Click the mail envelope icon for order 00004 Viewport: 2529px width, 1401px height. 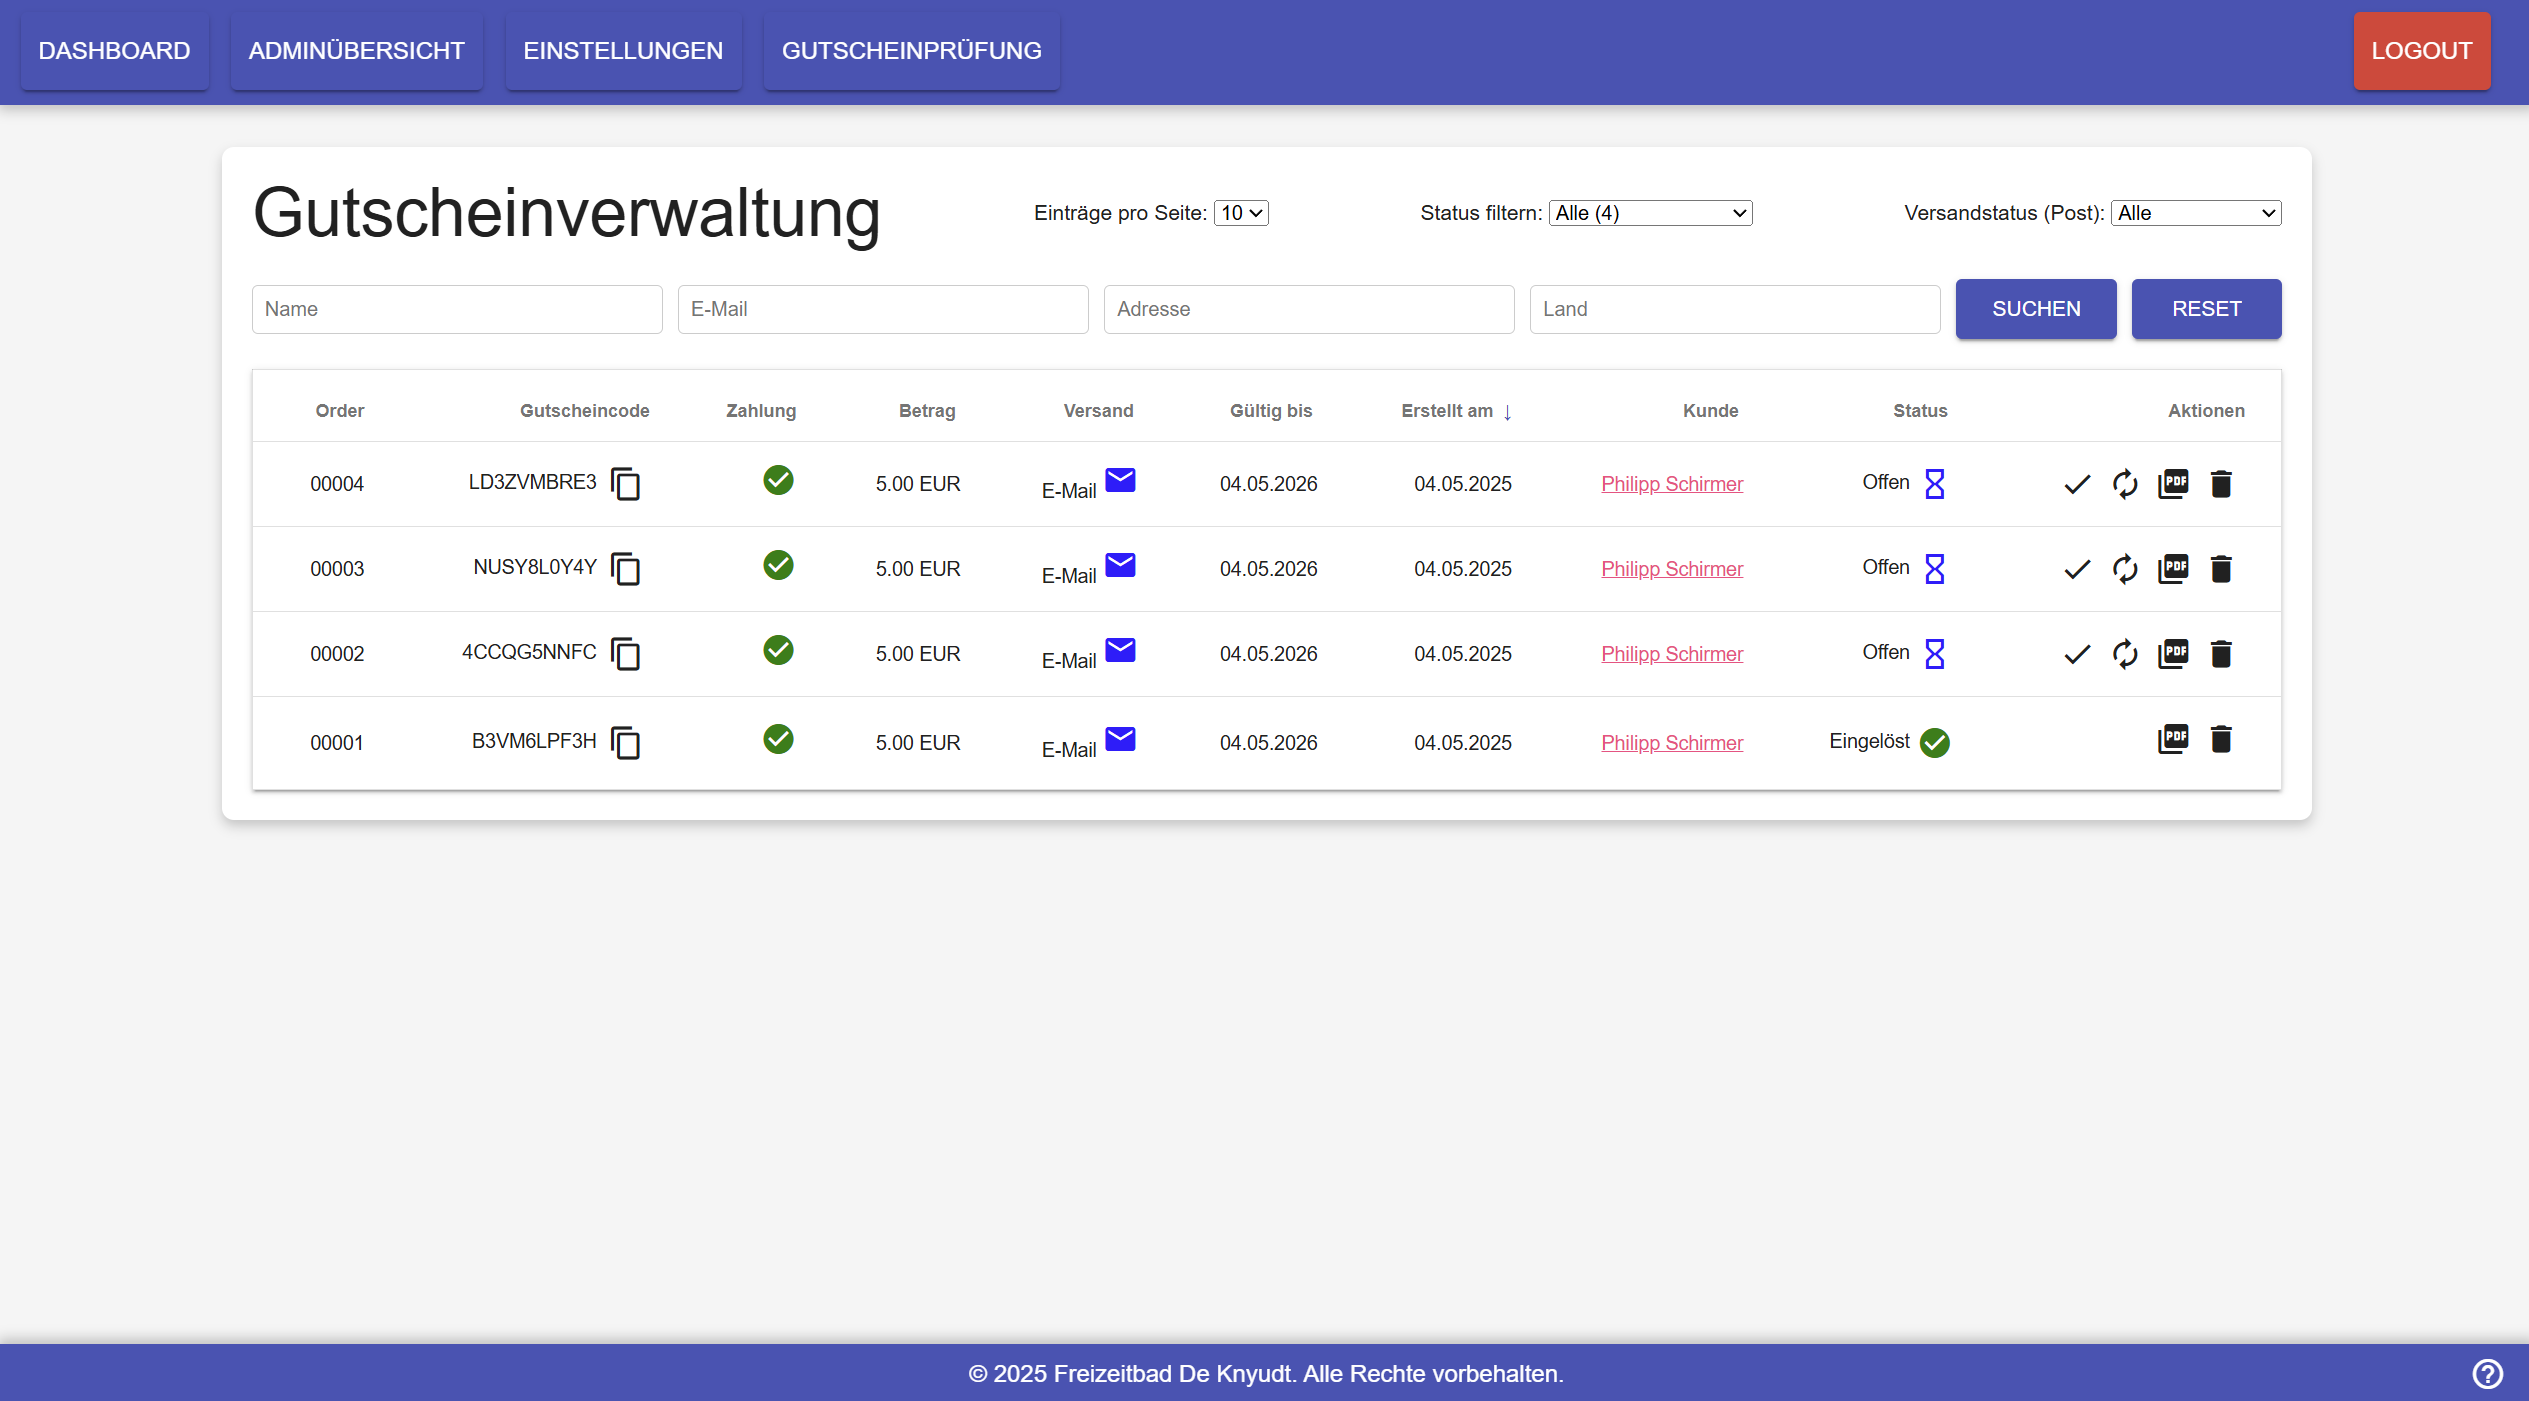point(1120,480)
